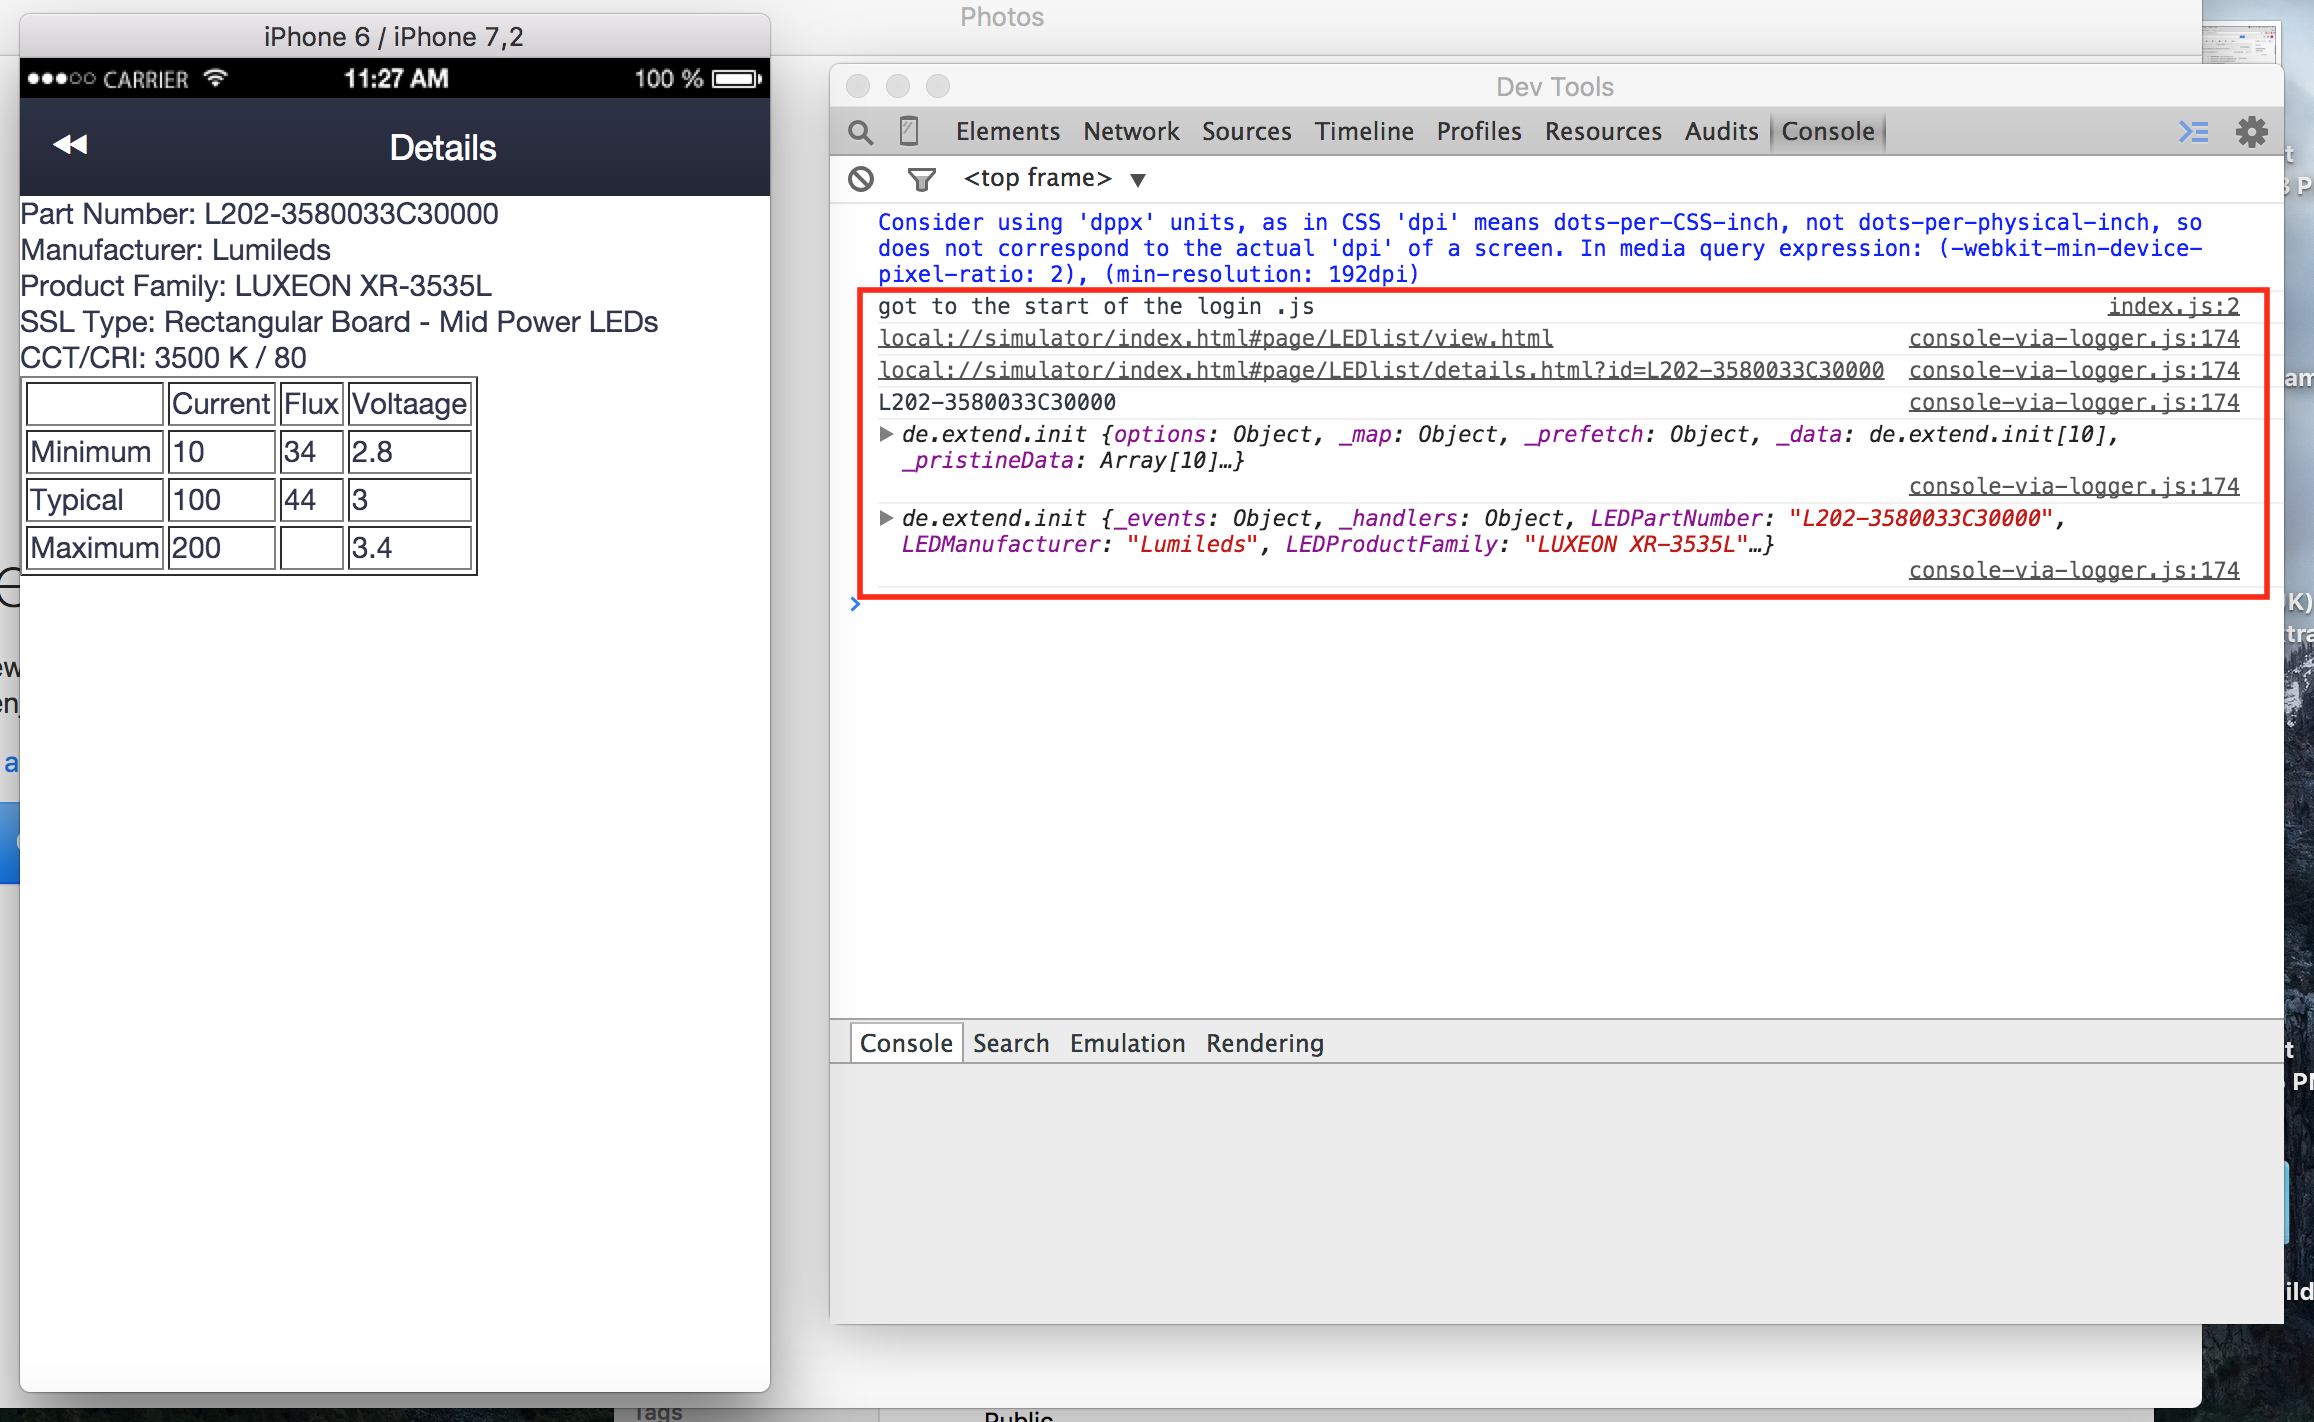Click the index.js:2 source link
2314x1422 pixels.
pyautogui.click(x=2172, y=306)
